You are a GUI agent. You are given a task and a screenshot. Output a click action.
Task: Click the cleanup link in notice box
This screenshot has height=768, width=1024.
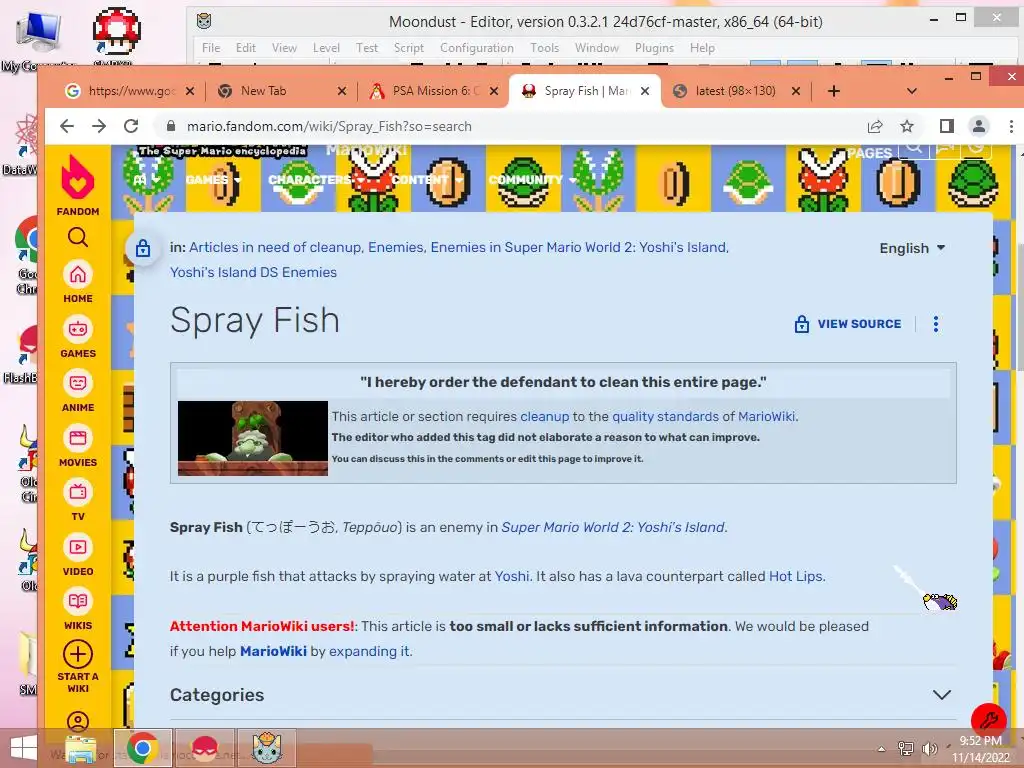point(545,416)
